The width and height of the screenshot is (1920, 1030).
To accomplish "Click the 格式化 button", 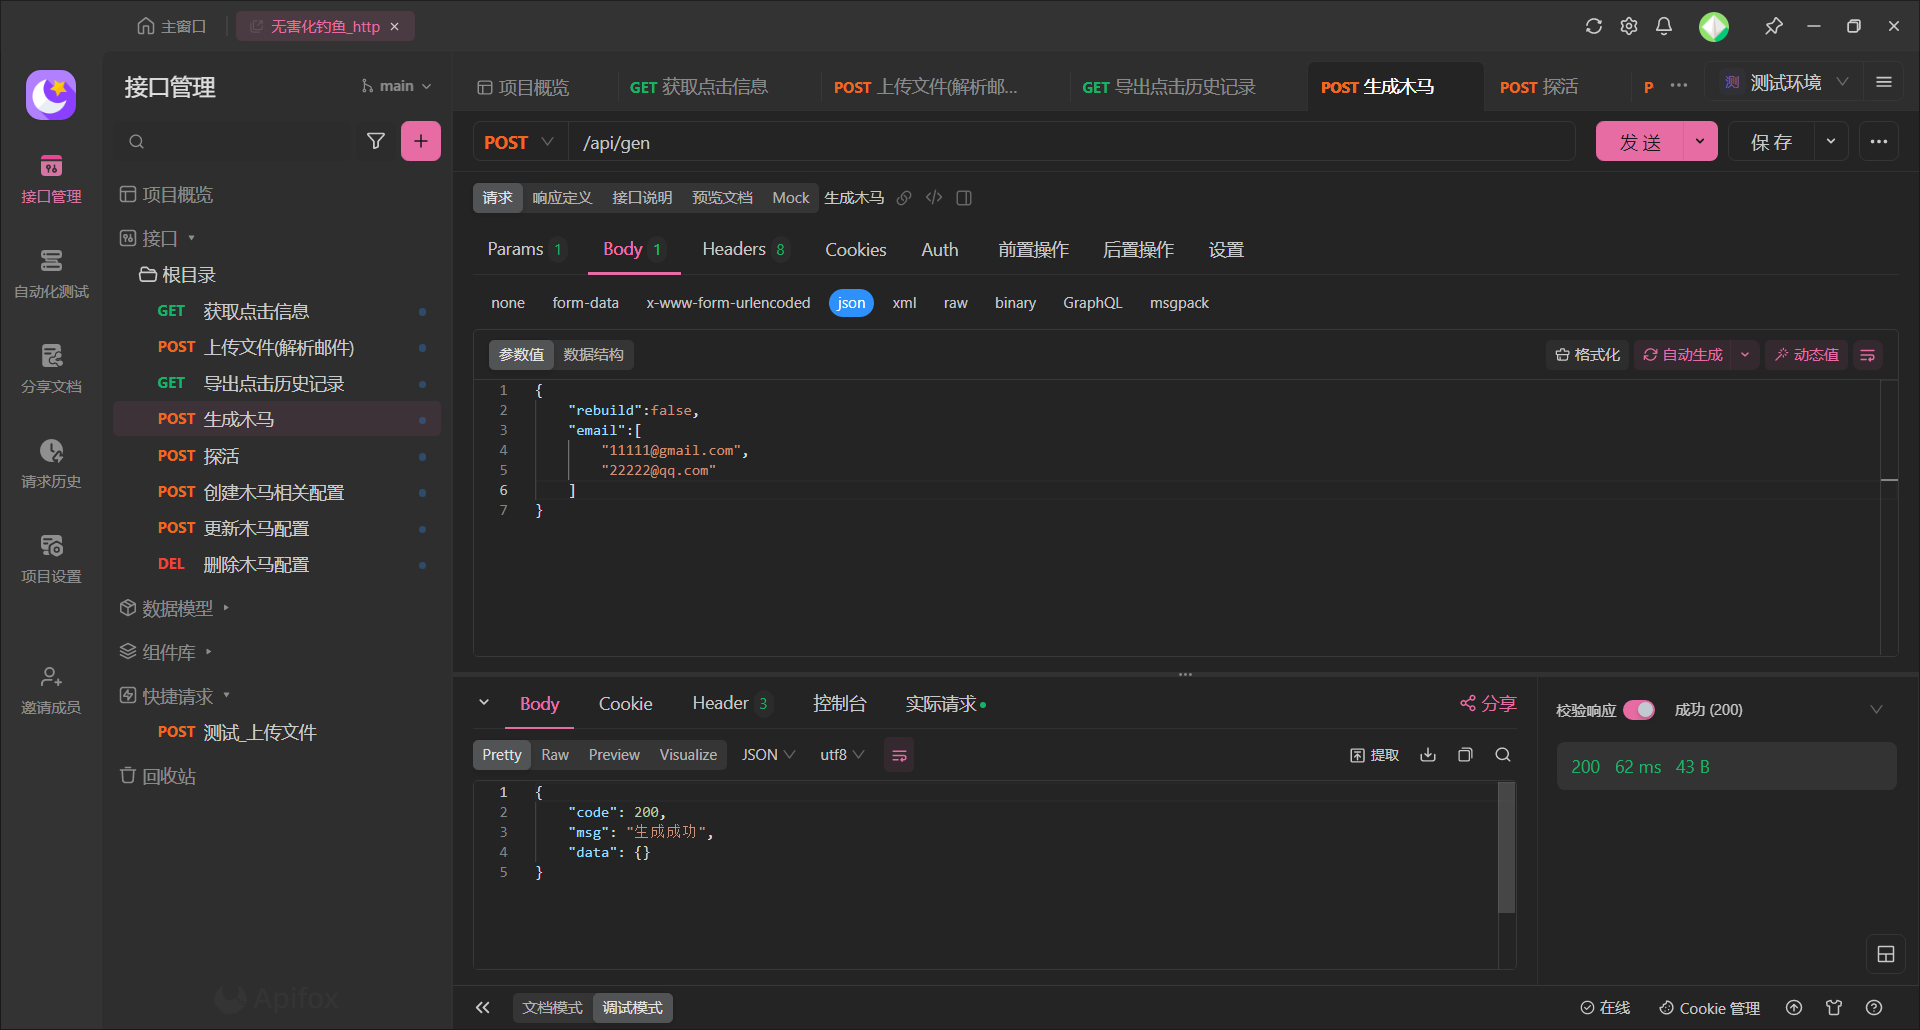I will coord(1587,355).
